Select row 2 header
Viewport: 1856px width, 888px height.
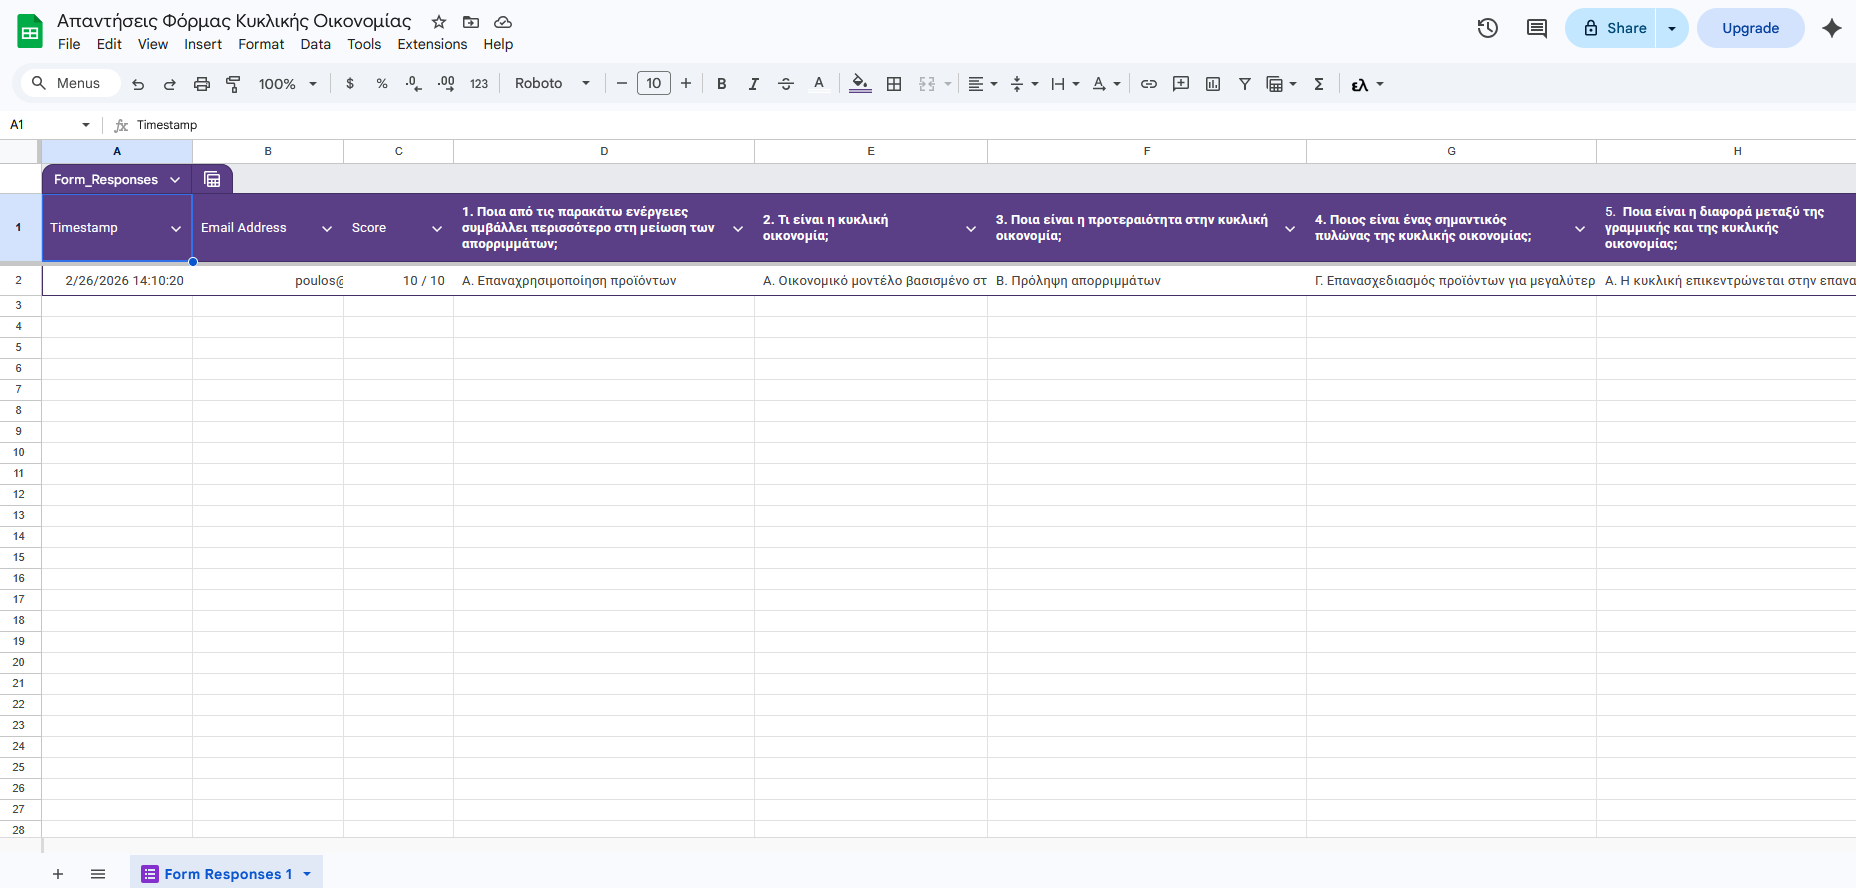(x=19, y=281)
